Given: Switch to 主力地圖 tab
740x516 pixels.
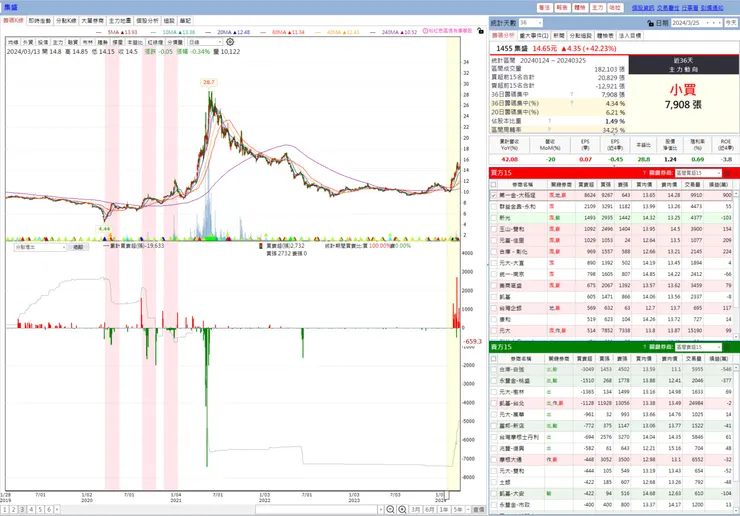Looking at the screenshot, I should pyautogui.click(x=120, y=21).
